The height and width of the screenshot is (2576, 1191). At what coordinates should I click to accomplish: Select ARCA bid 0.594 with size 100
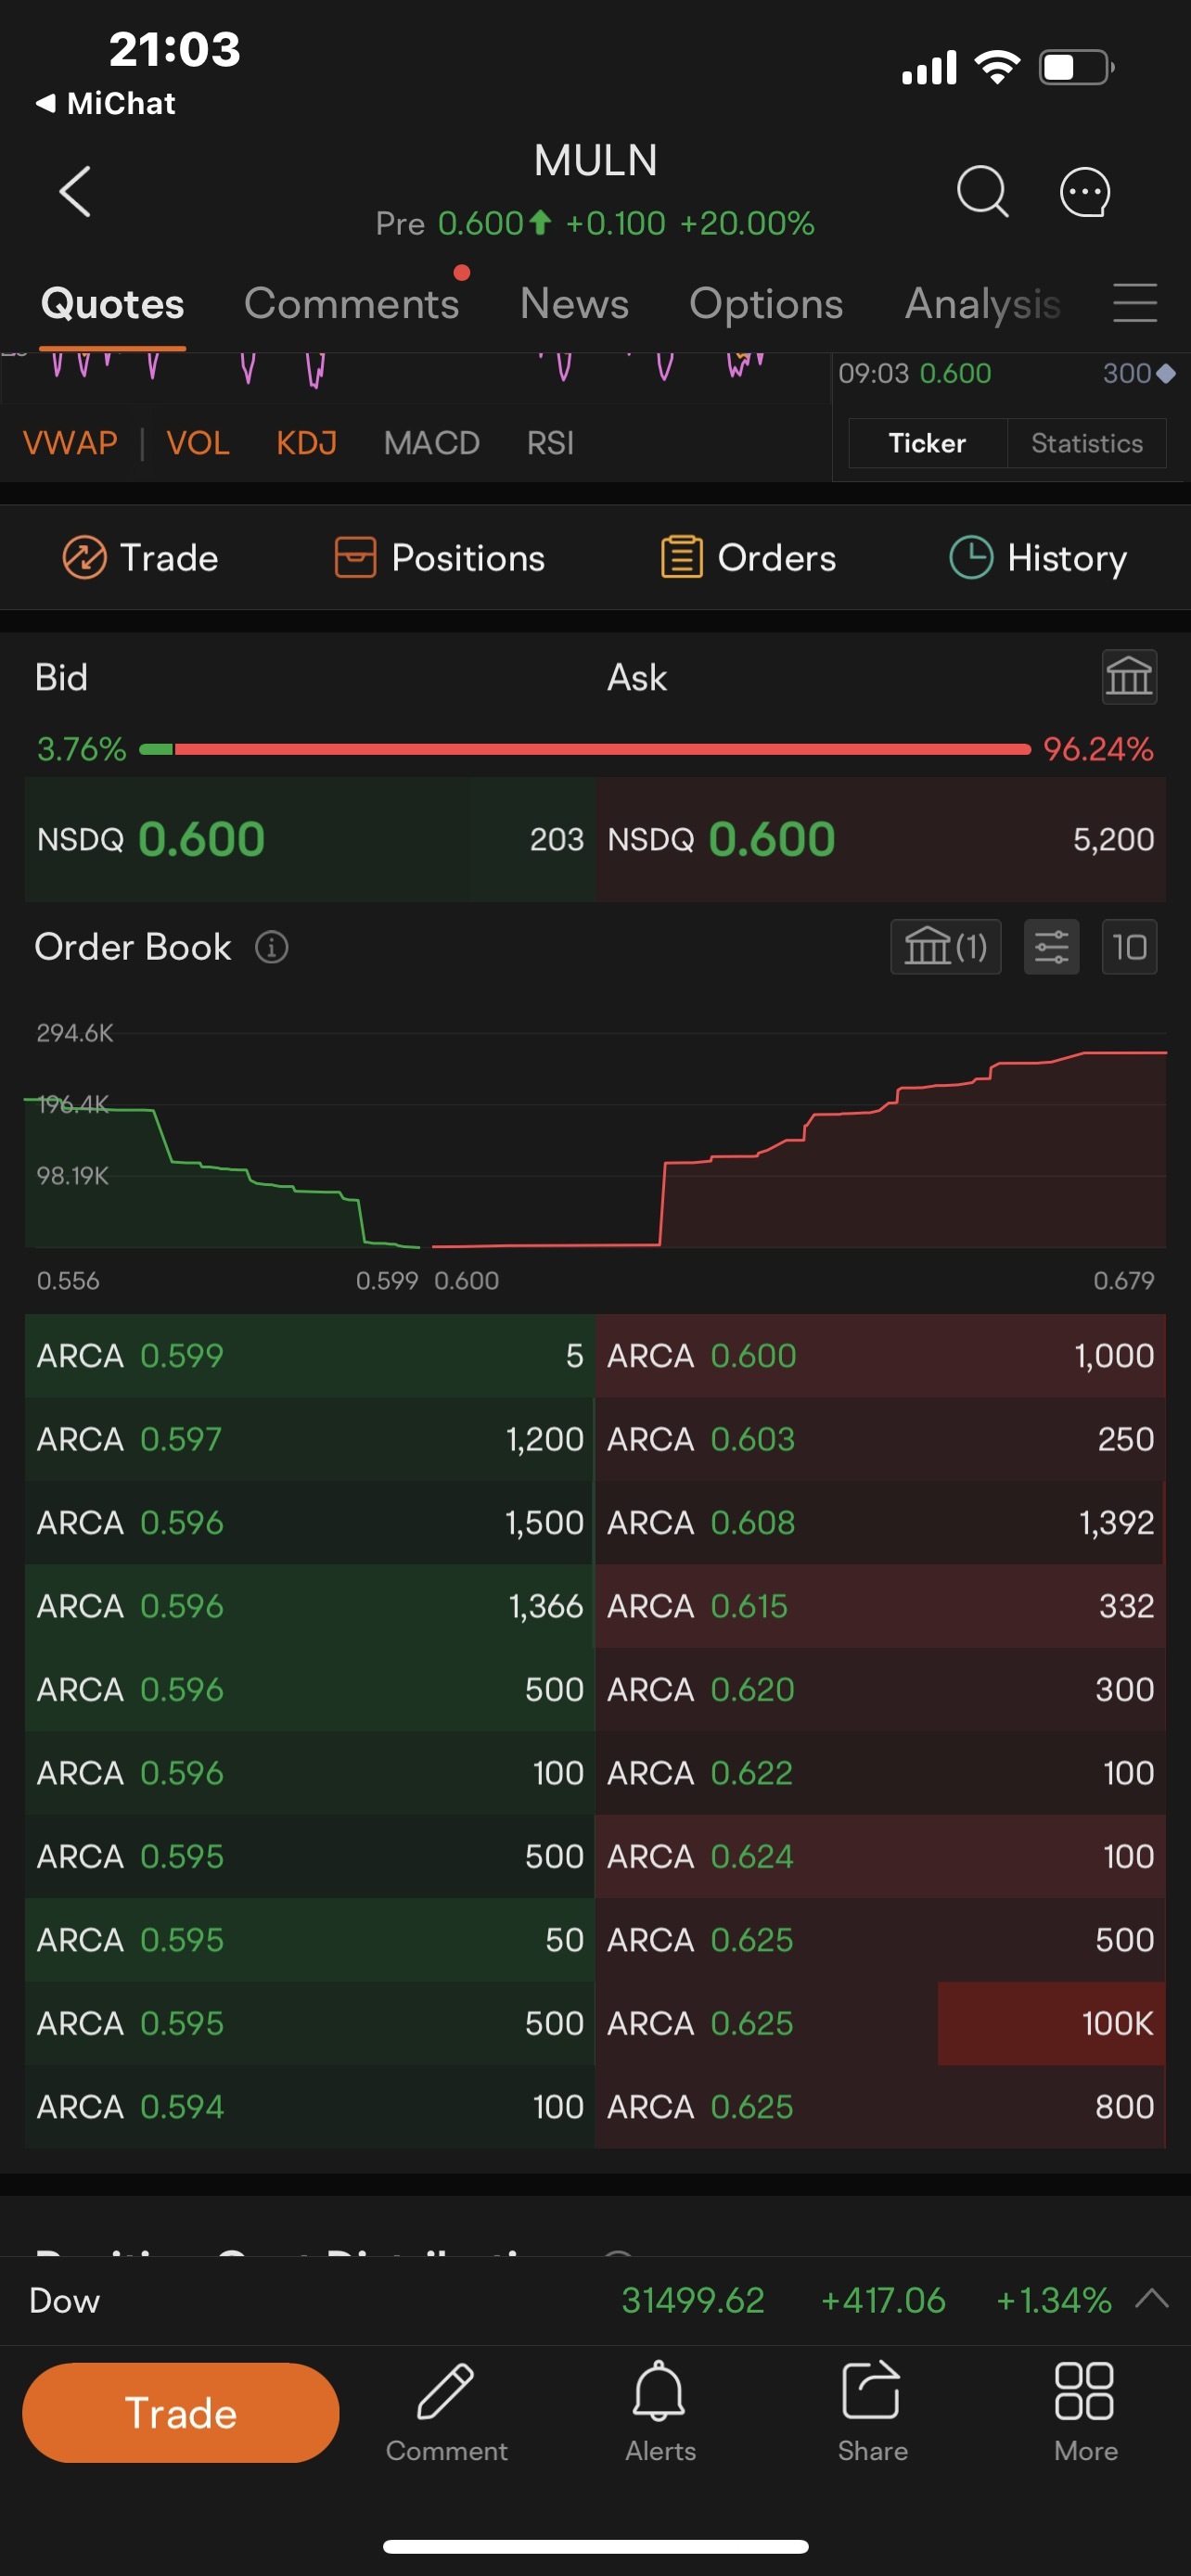[x=310, y=2106]
